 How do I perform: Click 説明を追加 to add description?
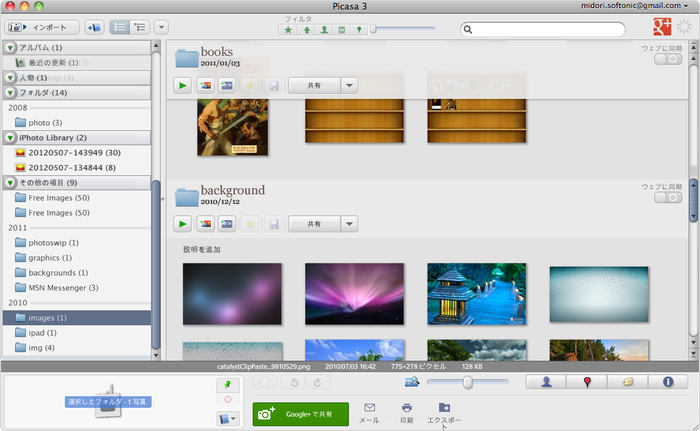click(x=202, y=249)
